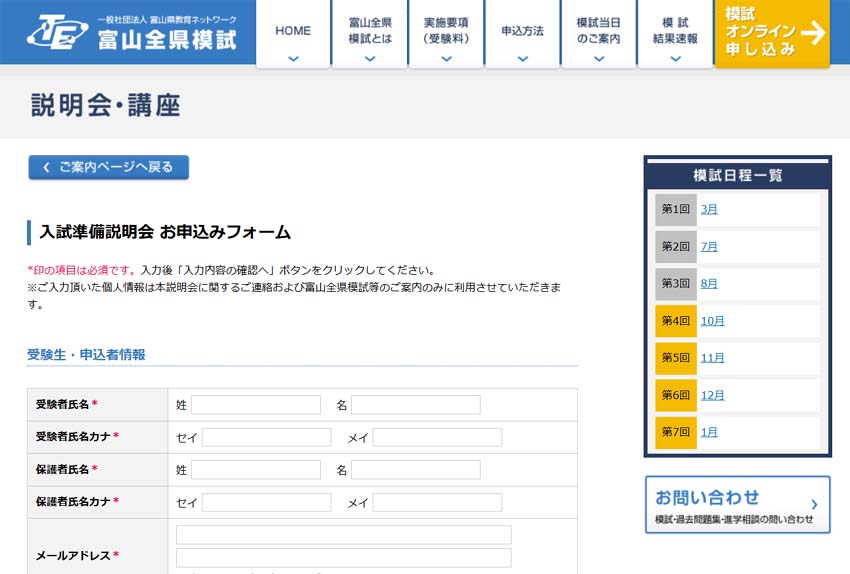Go back via ご案内ページへ戻る button

109,167
